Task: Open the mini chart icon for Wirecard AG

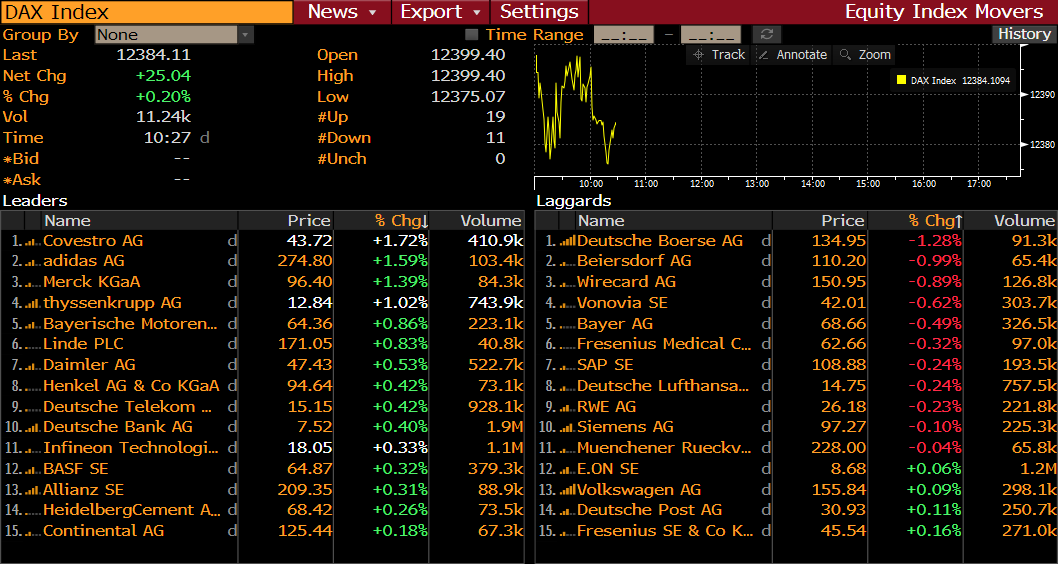Action: [x=567, y=283]
